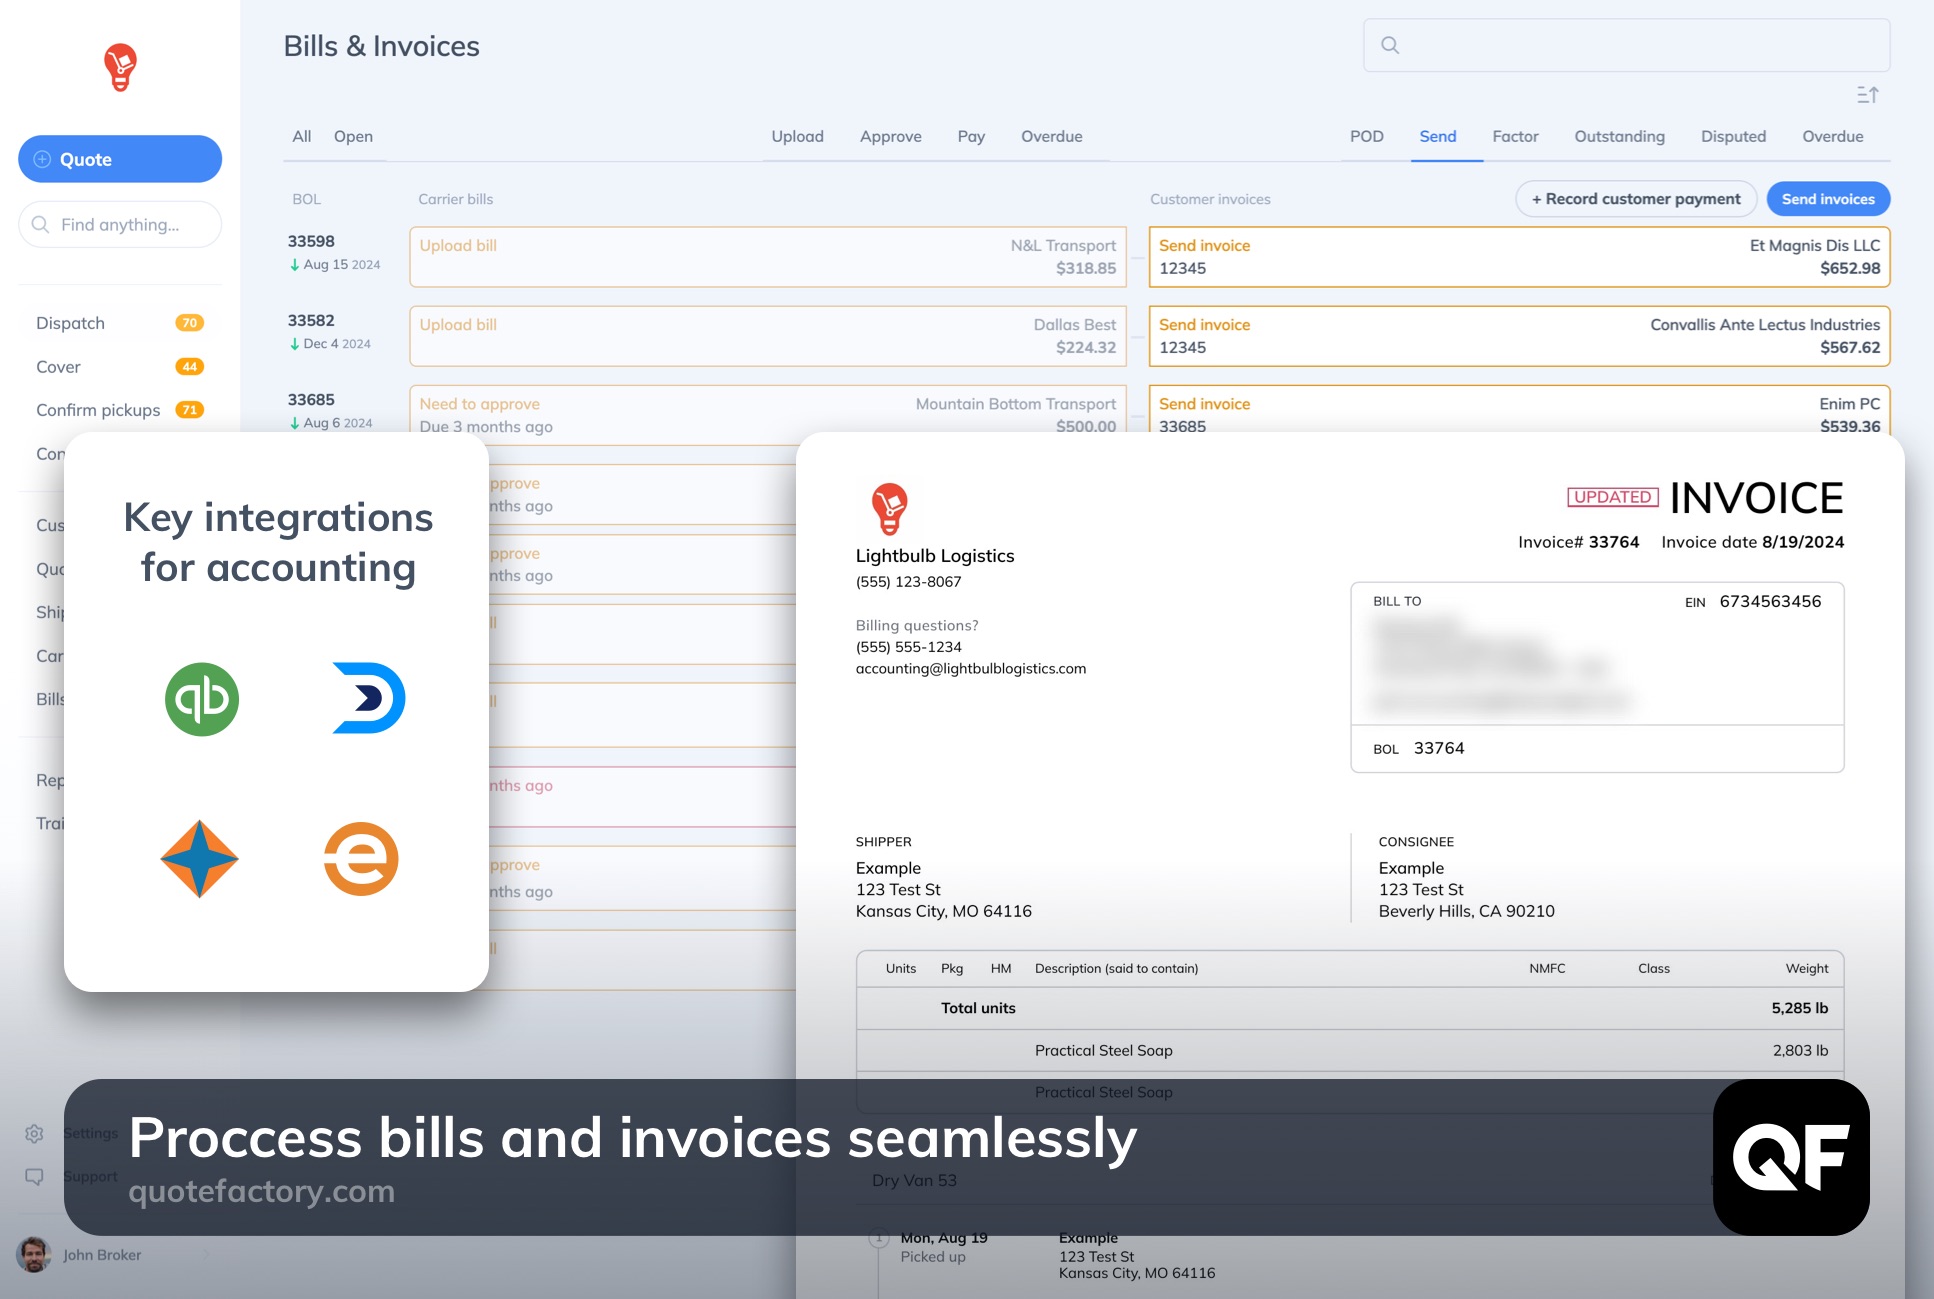Click BOL number 33598

(x=311, y=241)
